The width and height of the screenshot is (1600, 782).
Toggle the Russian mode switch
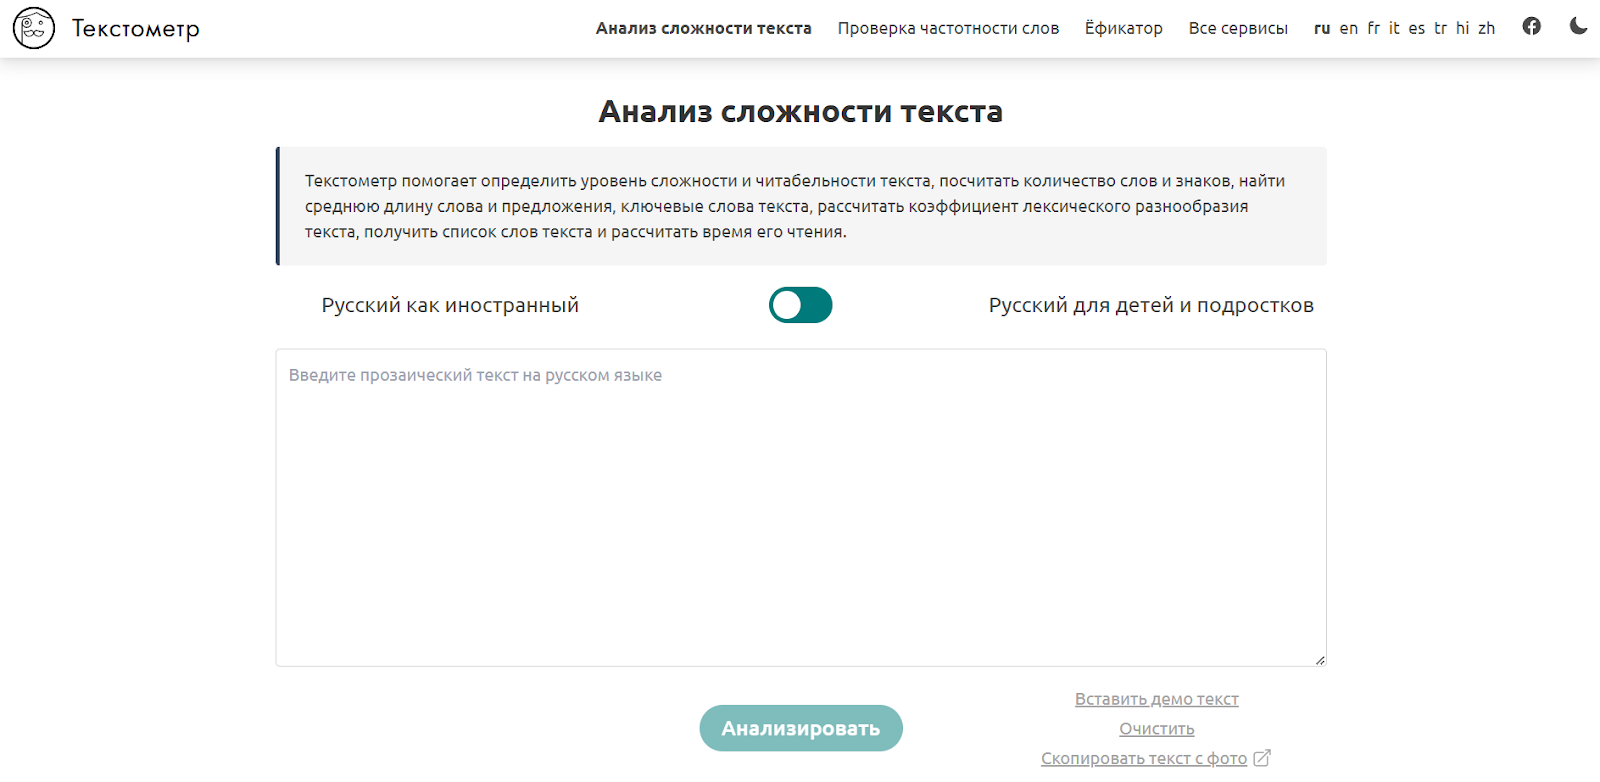tap(800, 305)
